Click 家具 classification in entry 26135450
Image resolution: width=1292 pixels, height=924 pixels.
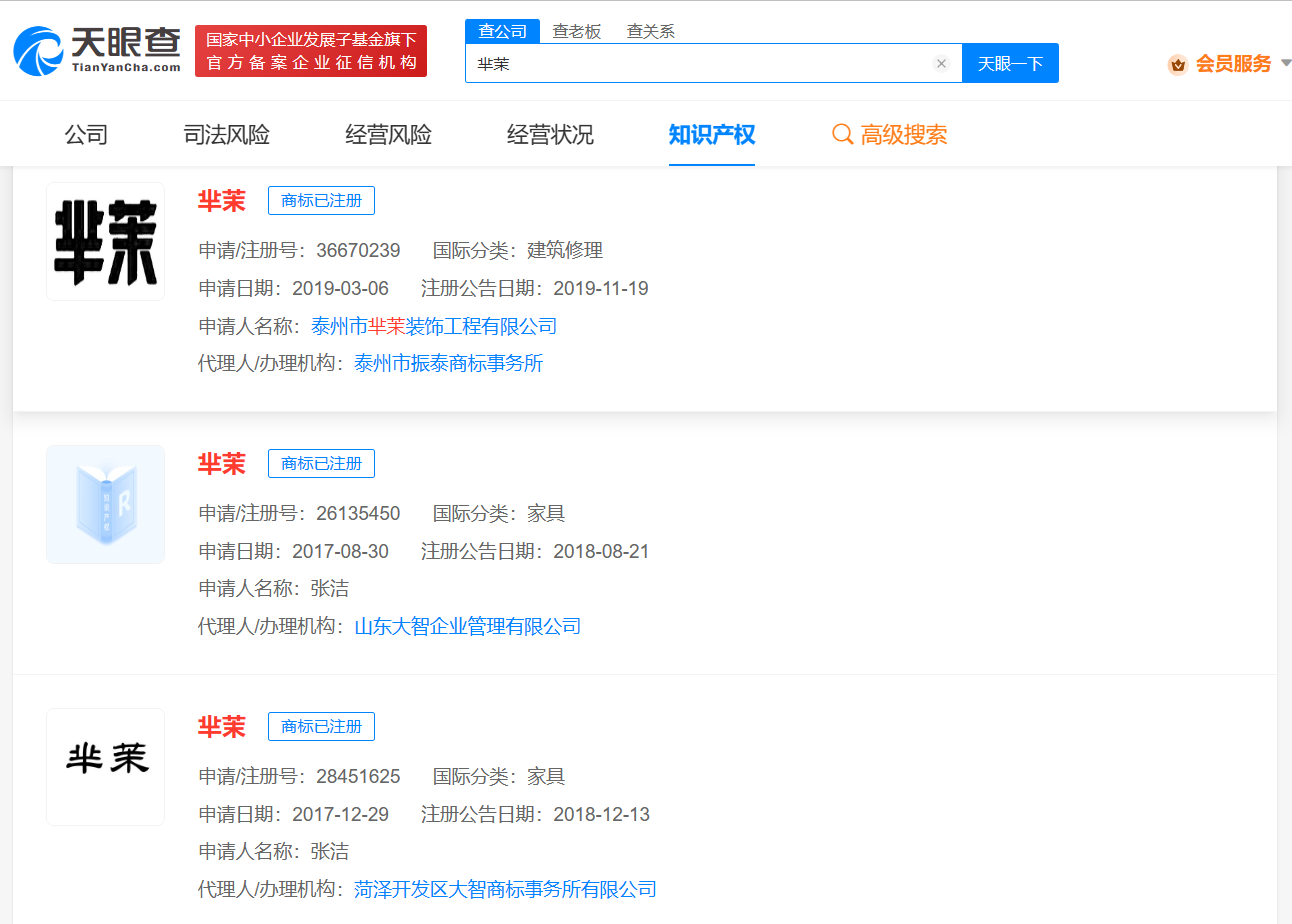546,513
